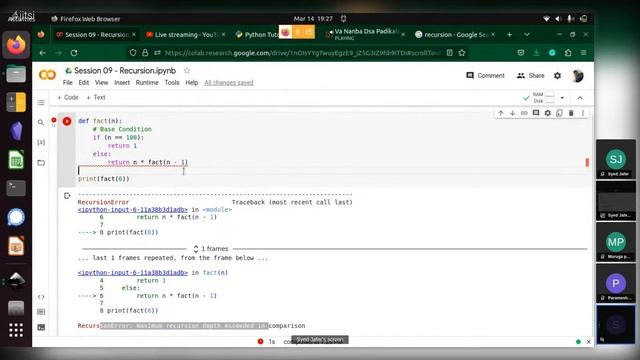The image size is (640, 360).
Task: Open the Files folder sidebar icon
Action: (41, 162)
